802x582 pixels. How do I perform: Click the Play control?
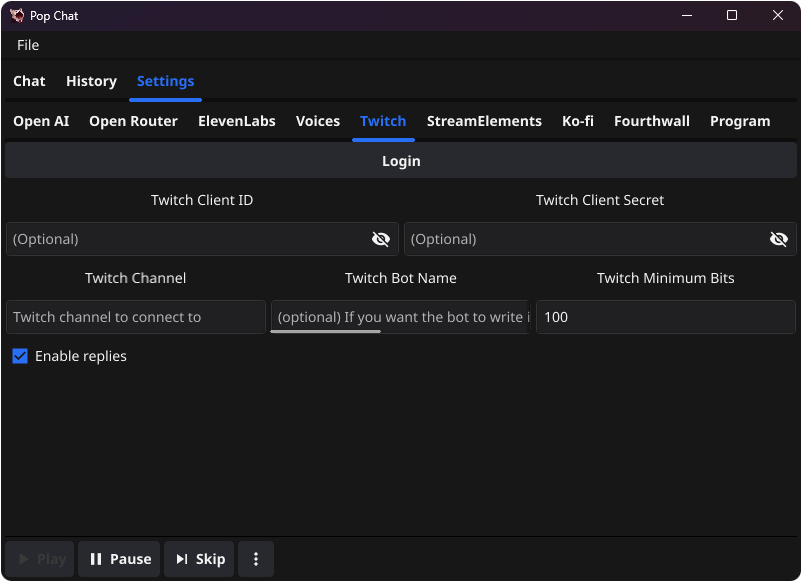click(x=39, y=559)
